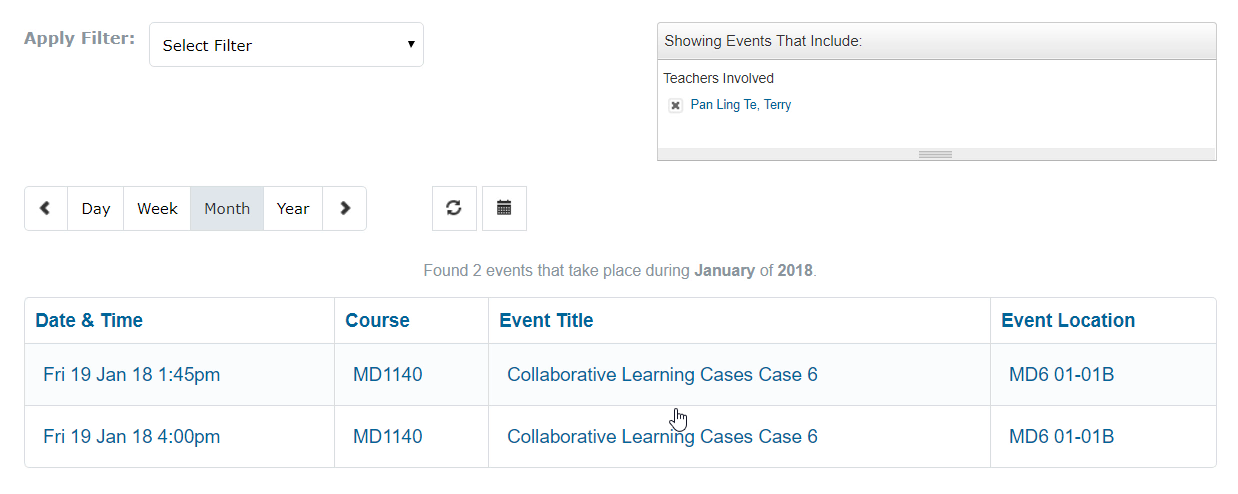
Task: Open the 1:45pm Collaborative Learning Cases event
Action: [x=662, y=375]
